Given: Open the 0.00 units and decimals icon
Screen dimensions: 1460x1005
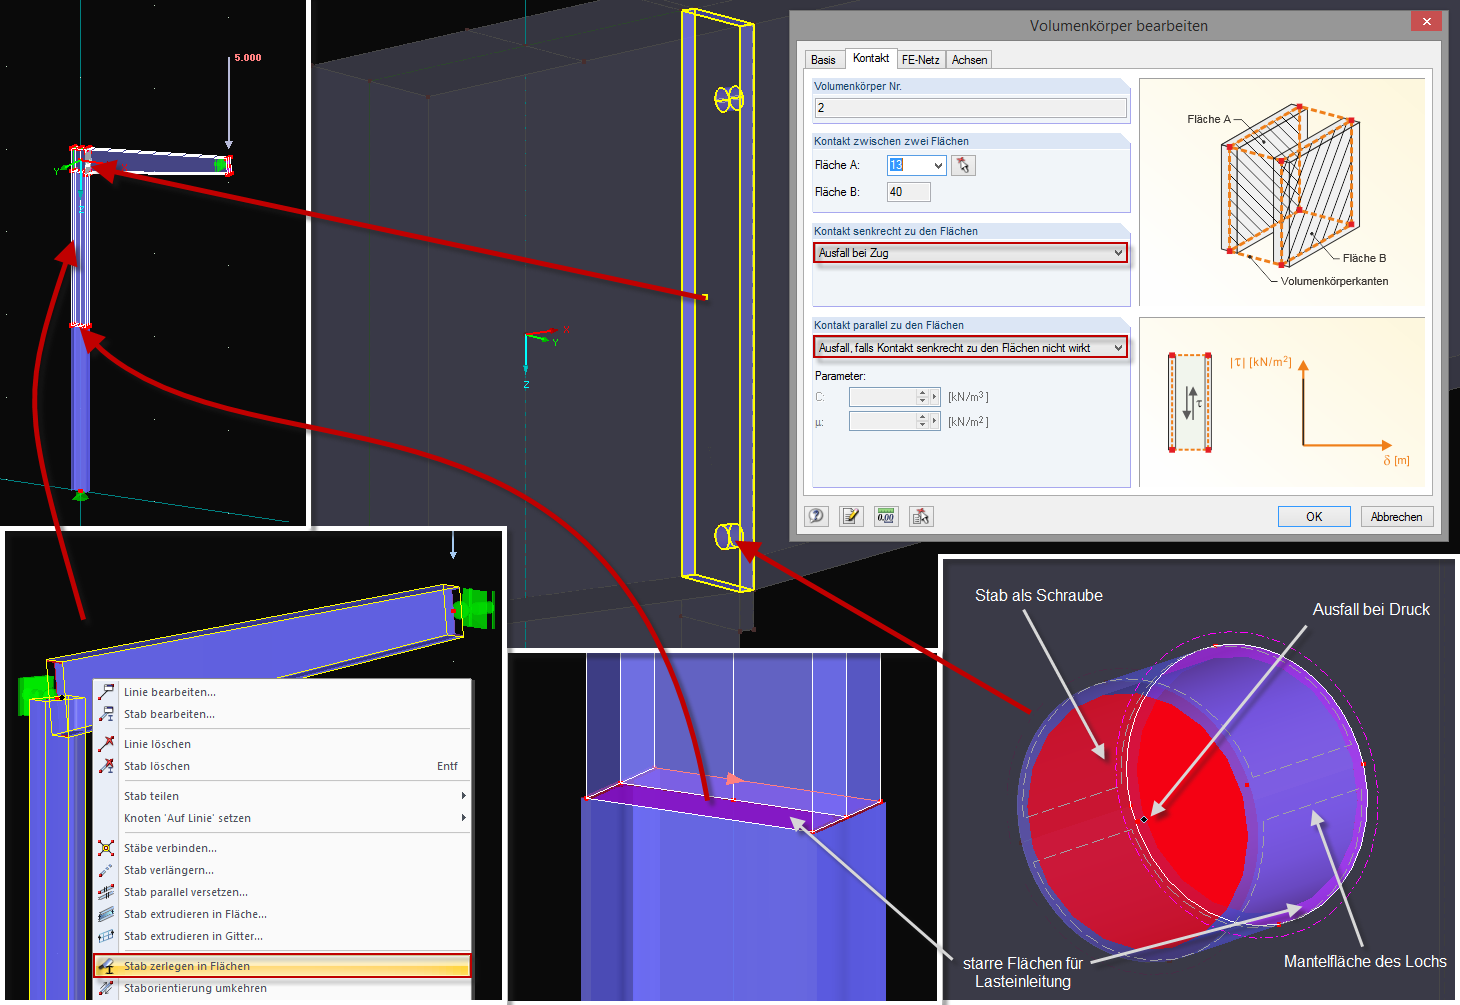Looking at the screenshot, I should tap(886, 516).
